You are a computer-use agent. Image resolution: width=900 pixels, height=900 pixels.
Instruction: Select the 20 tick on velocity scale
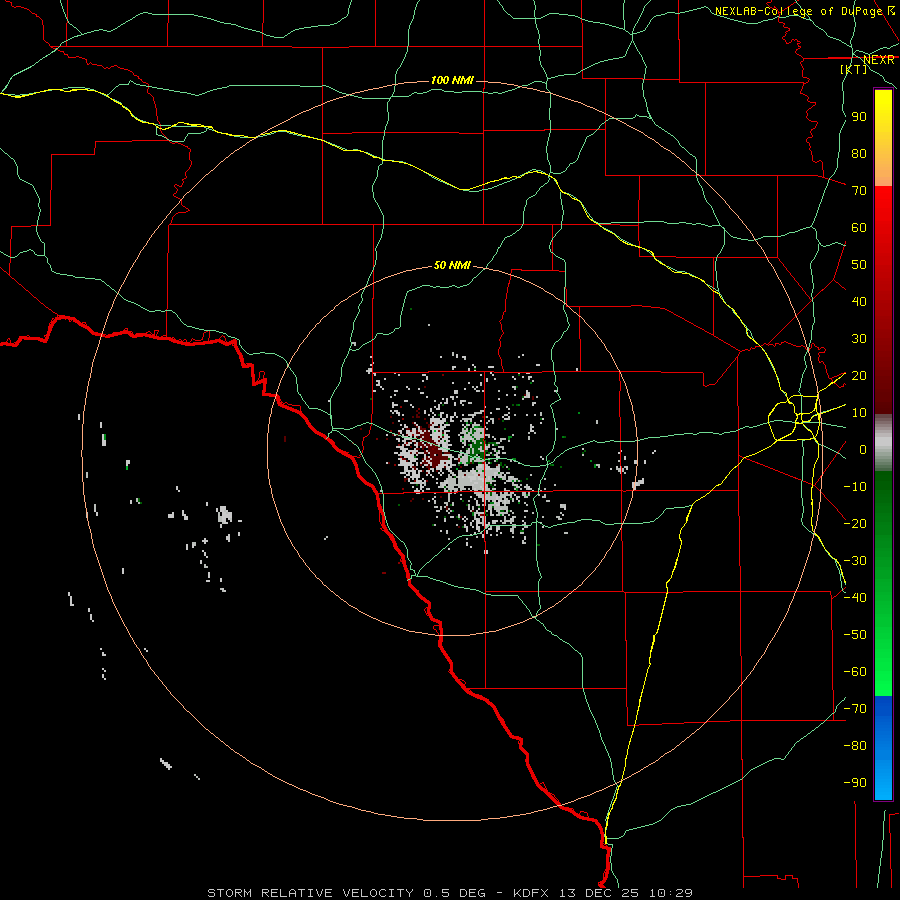(859, 376)
